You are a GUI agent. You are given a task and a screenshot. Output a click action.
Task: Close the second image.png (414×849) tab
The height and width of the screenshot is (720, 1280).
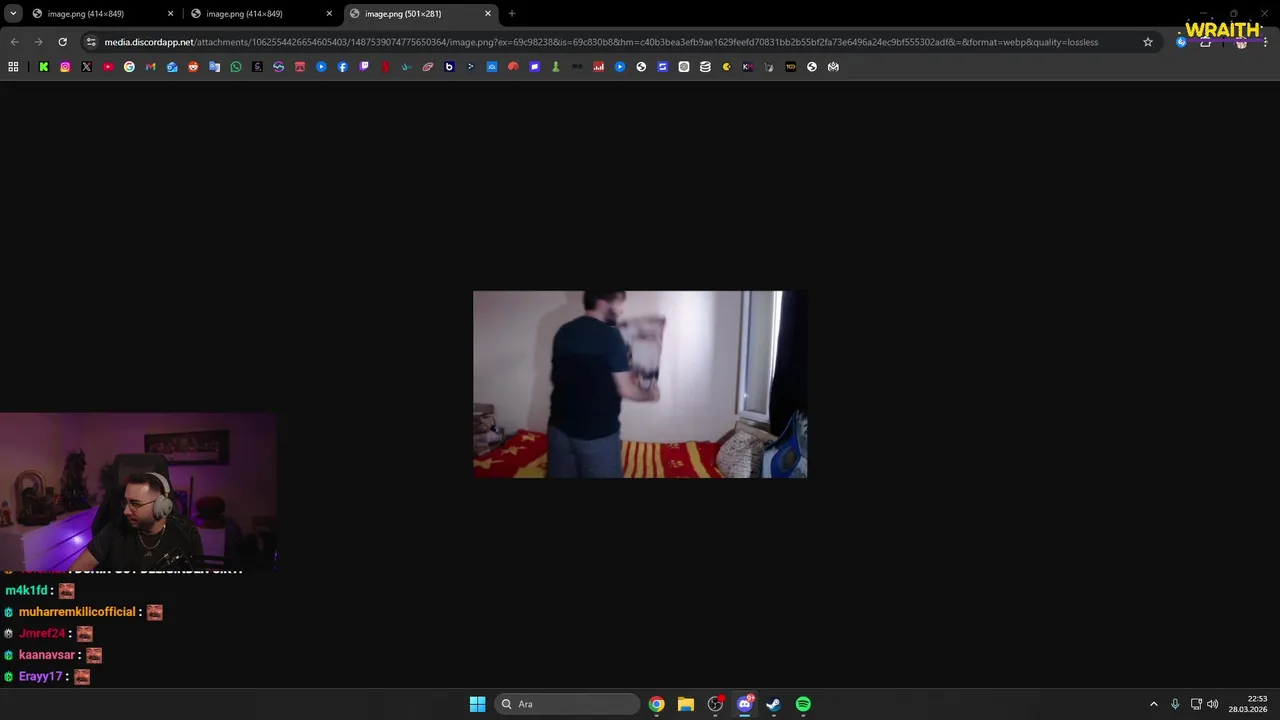point(329,14)
